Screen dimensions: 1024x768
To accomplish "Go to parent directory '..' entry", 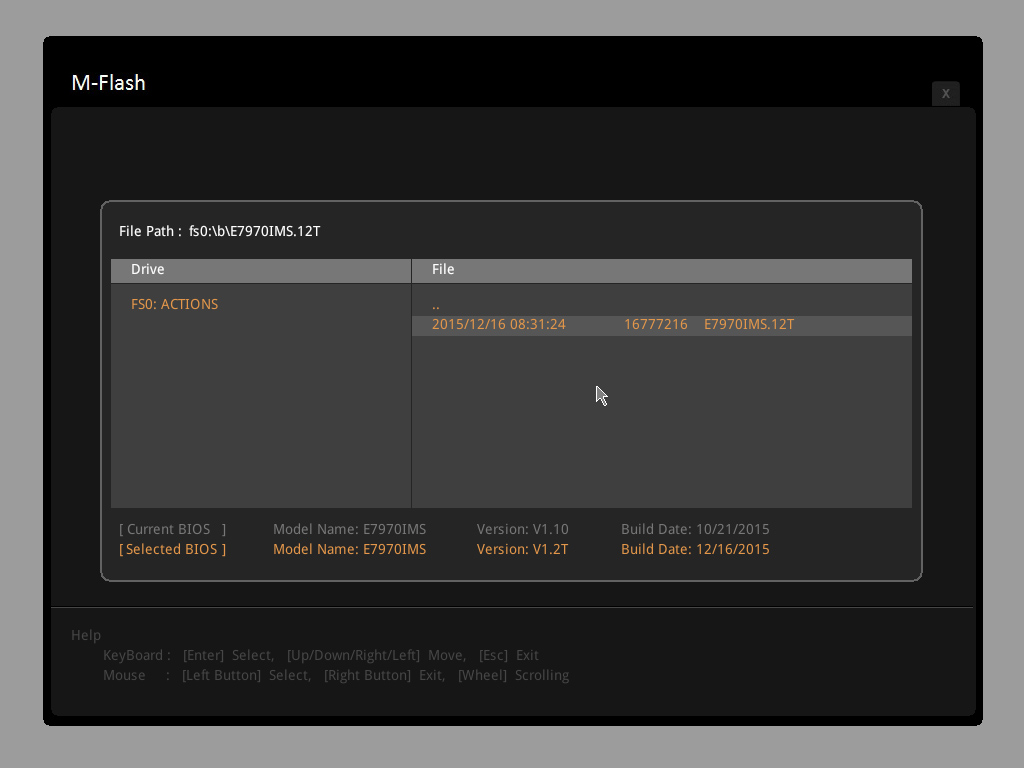I will click(x=436, y=305).
